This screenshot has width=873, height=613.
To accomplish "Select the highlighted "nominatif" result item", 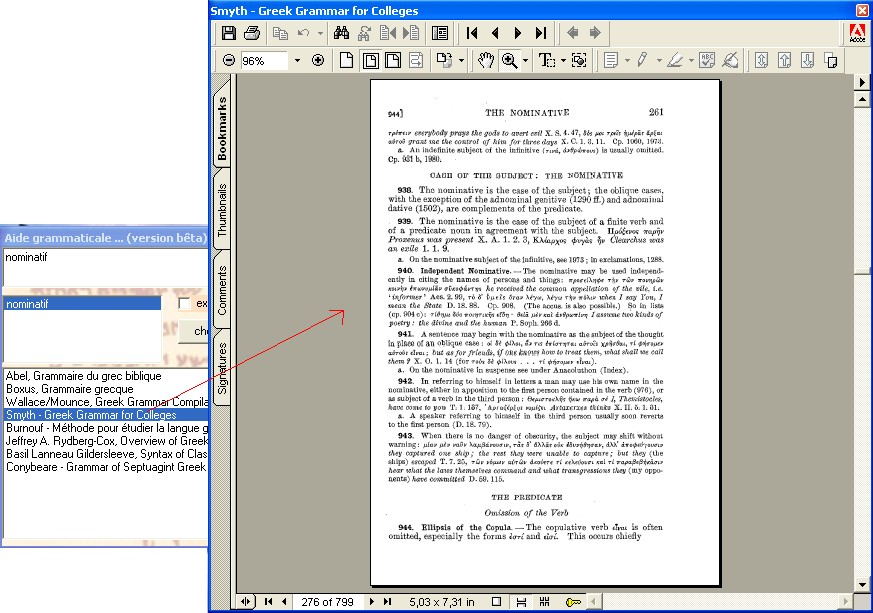I will (x=82, y=303).
